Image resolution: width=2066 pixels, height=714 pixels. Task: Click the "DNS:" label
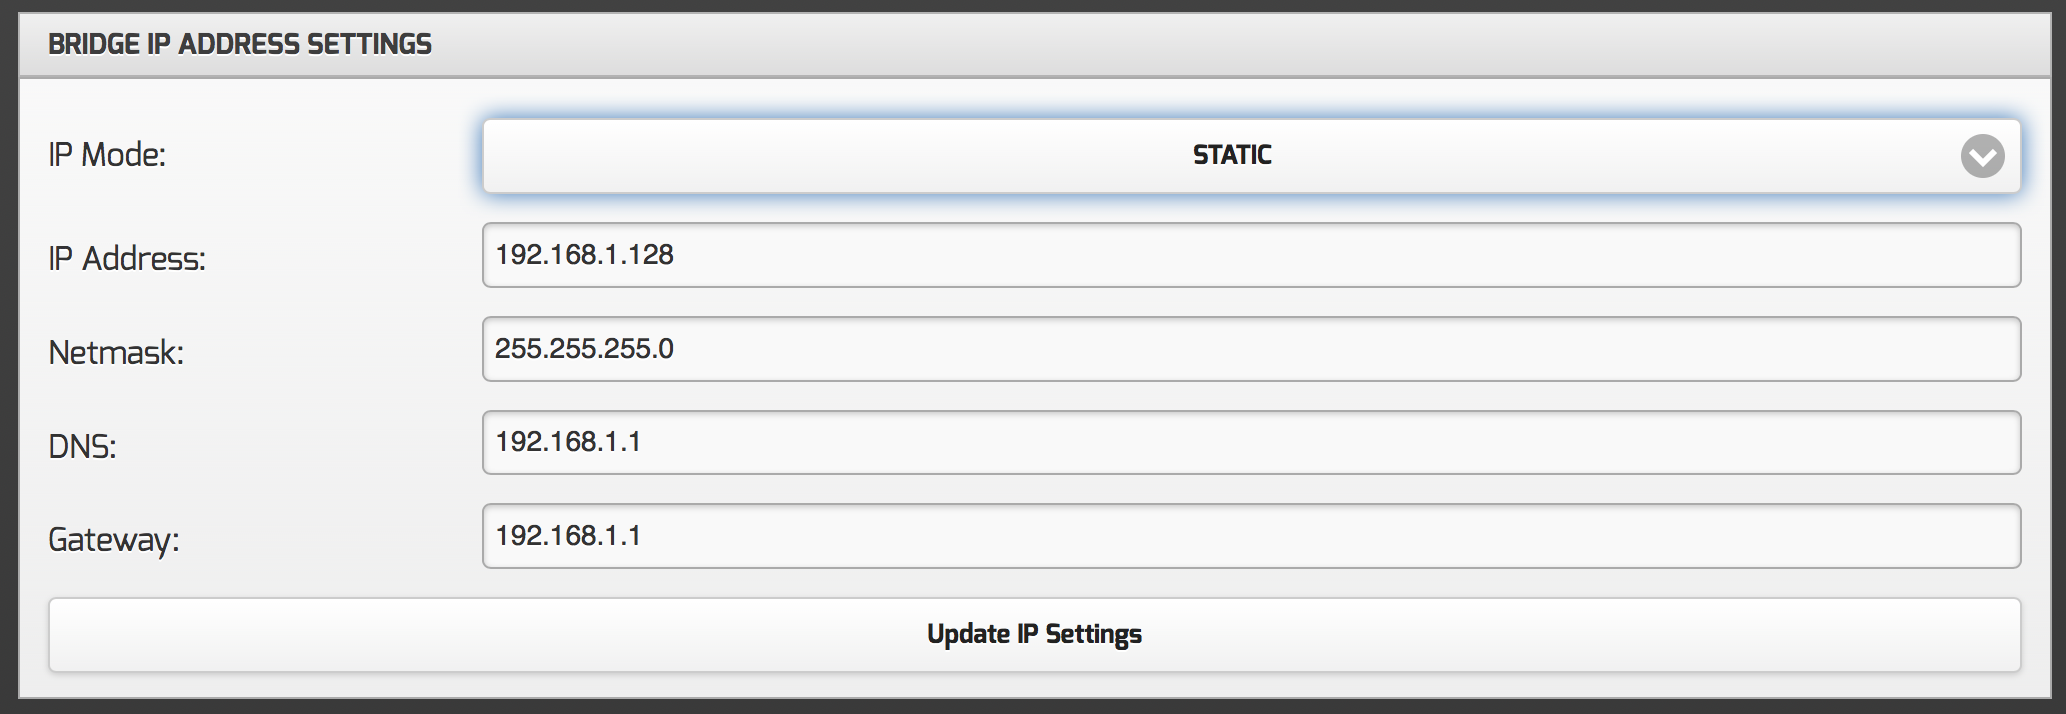(x=82, y=446)
